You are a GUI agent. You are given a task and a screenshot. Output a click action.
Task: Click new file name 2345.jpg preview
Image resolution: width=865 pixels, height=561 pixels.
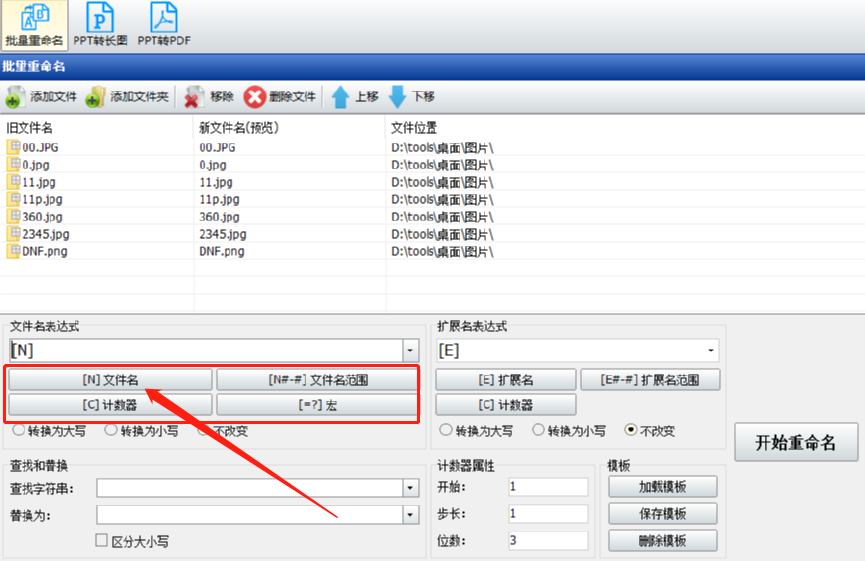(x=223, y=234)
